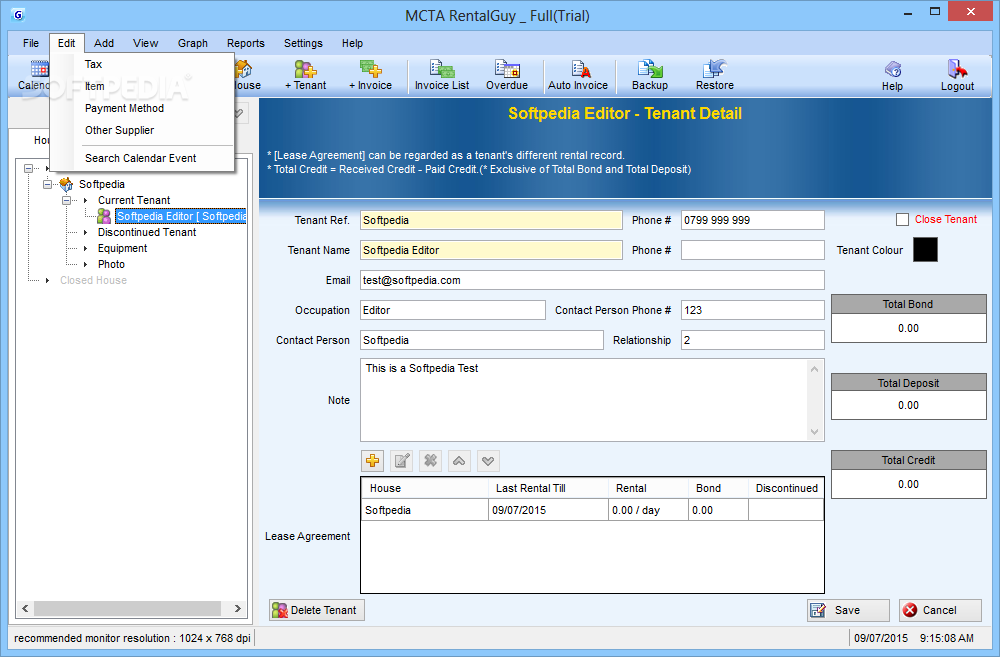Open the File menu
The height and width of the screenshot is (657, 1000).
tap(31, 43)
